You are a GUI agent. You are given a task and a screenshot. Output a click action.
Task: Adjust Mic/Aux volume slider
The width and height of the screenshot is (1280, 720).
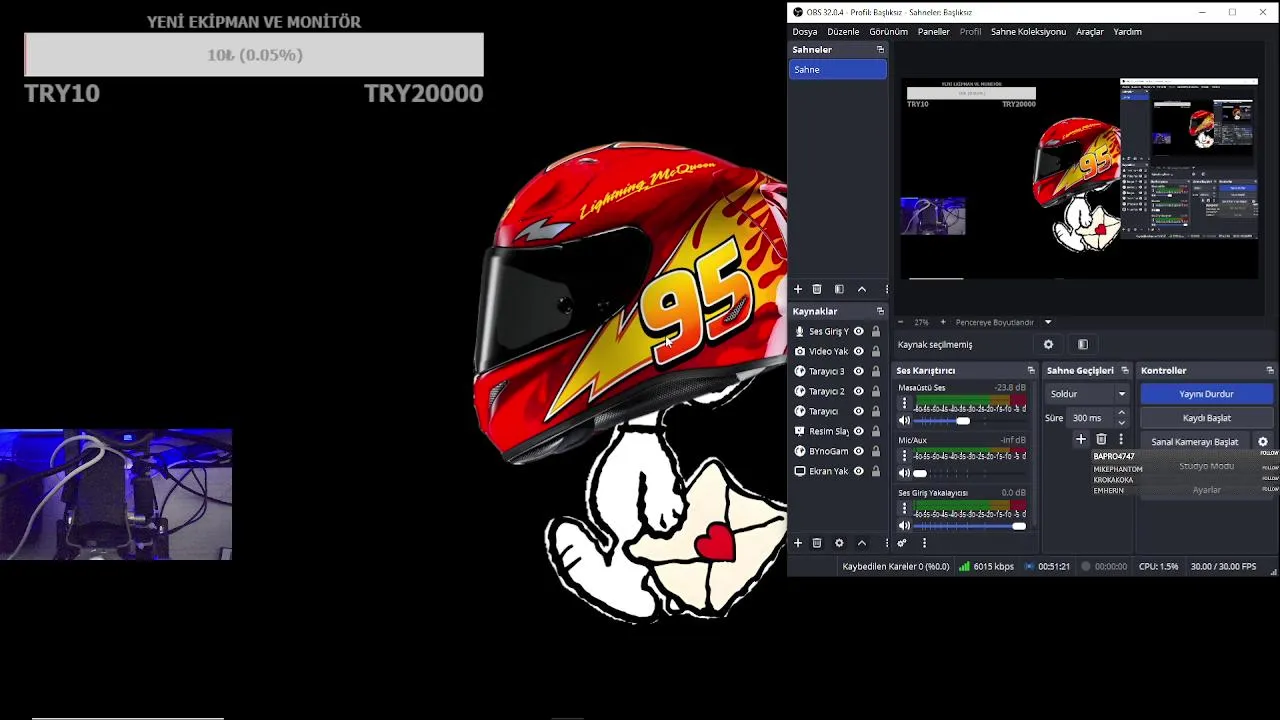[970, 473]
